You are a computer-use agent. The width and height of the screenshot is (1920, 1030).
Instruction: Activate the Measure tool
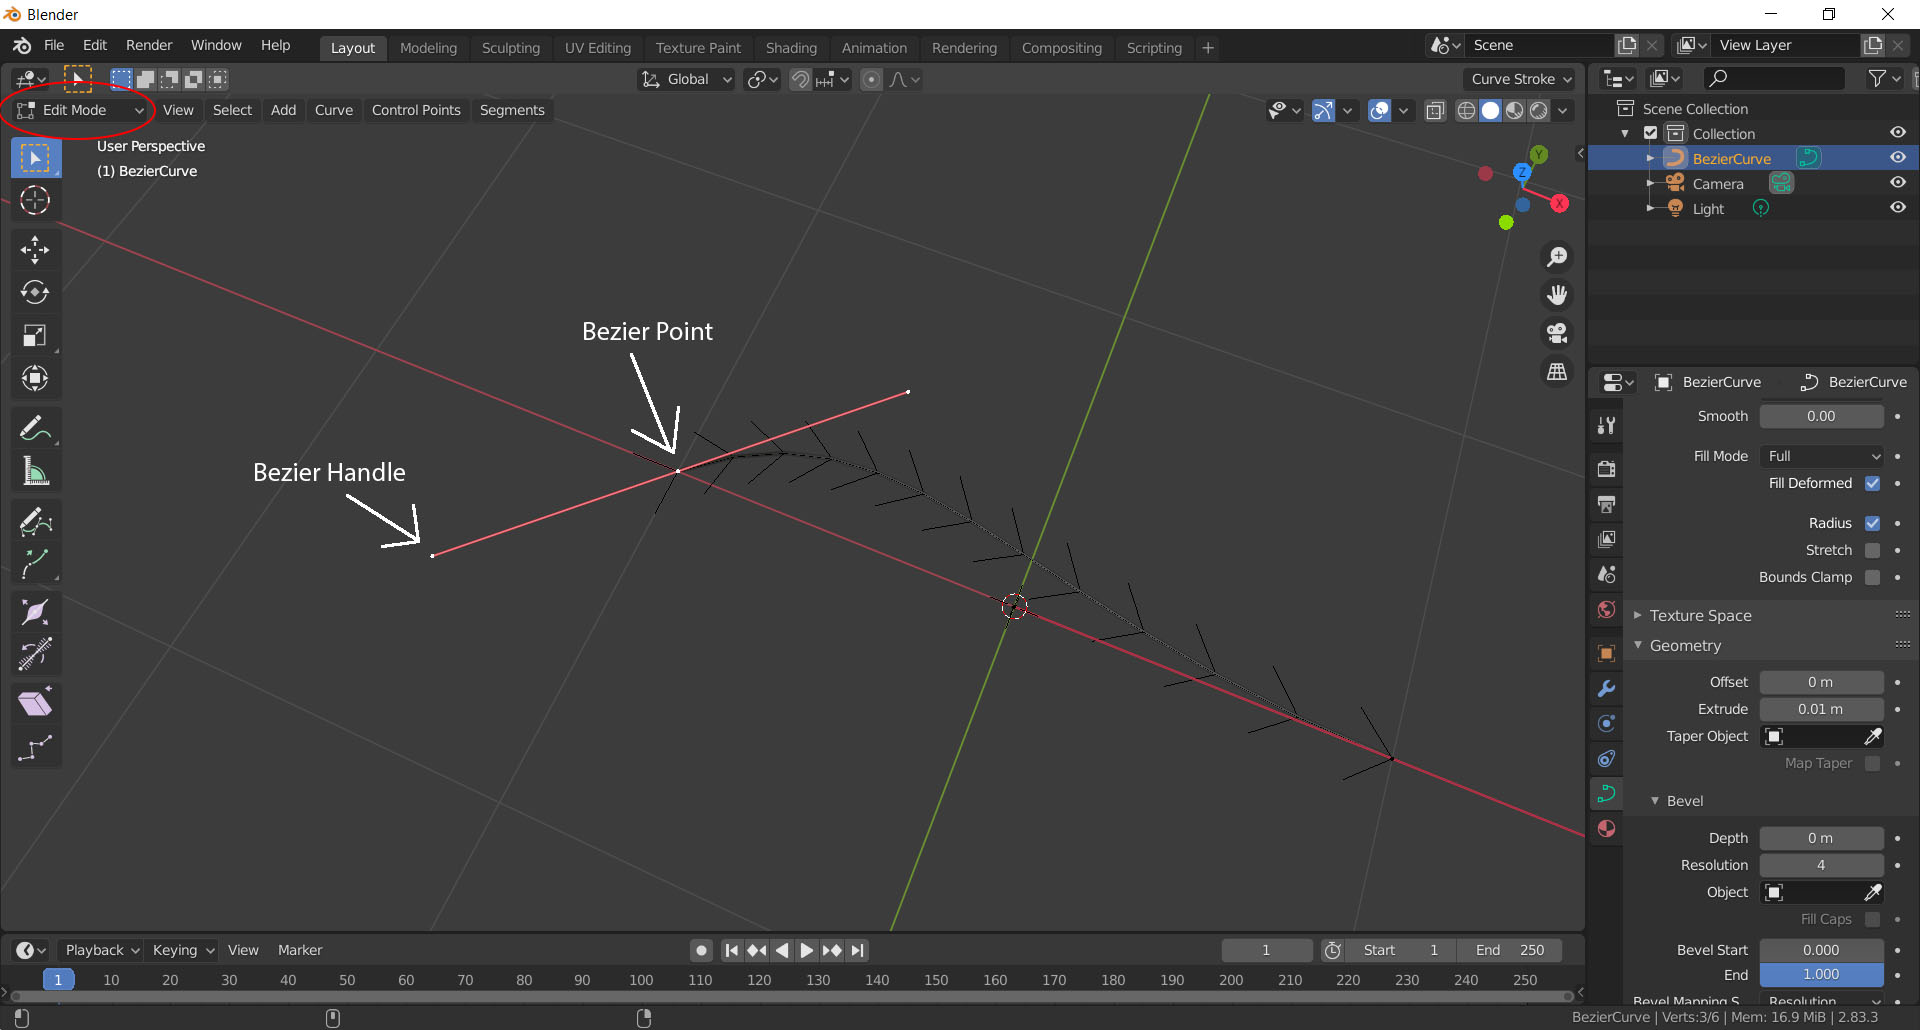[35, 470]
